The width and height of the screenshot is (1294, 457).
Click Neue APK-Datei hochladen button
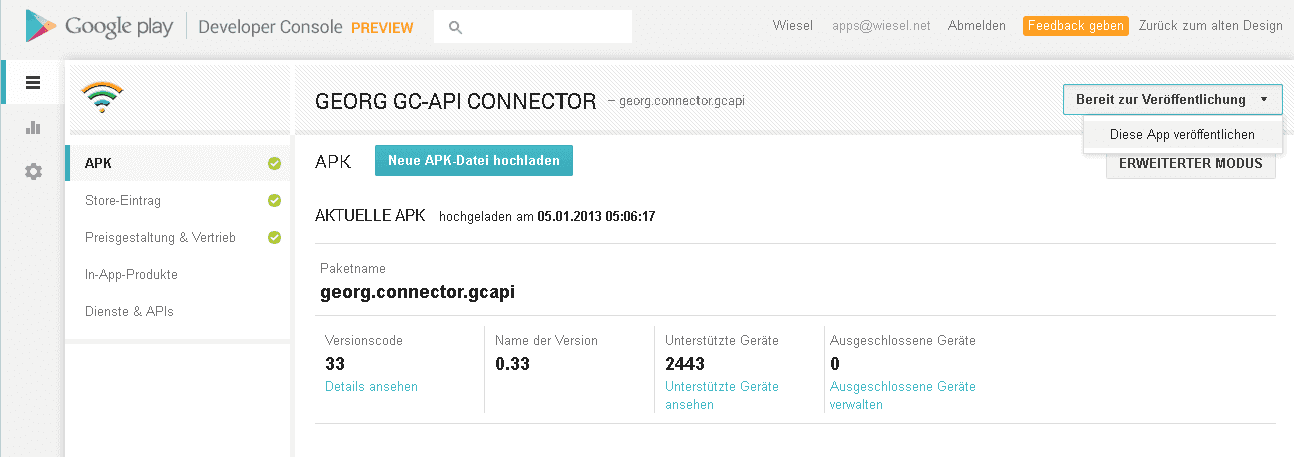474,161
